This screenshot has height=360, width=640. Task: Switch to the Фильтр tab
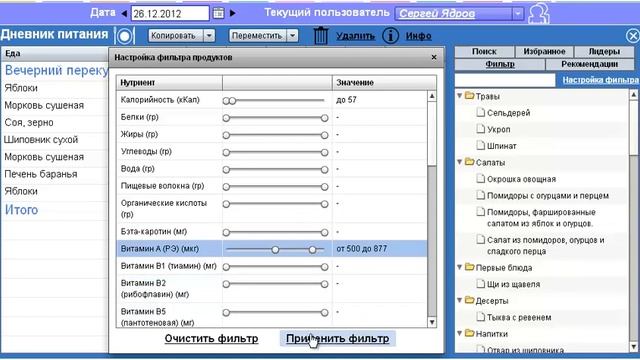coord(500,64)
